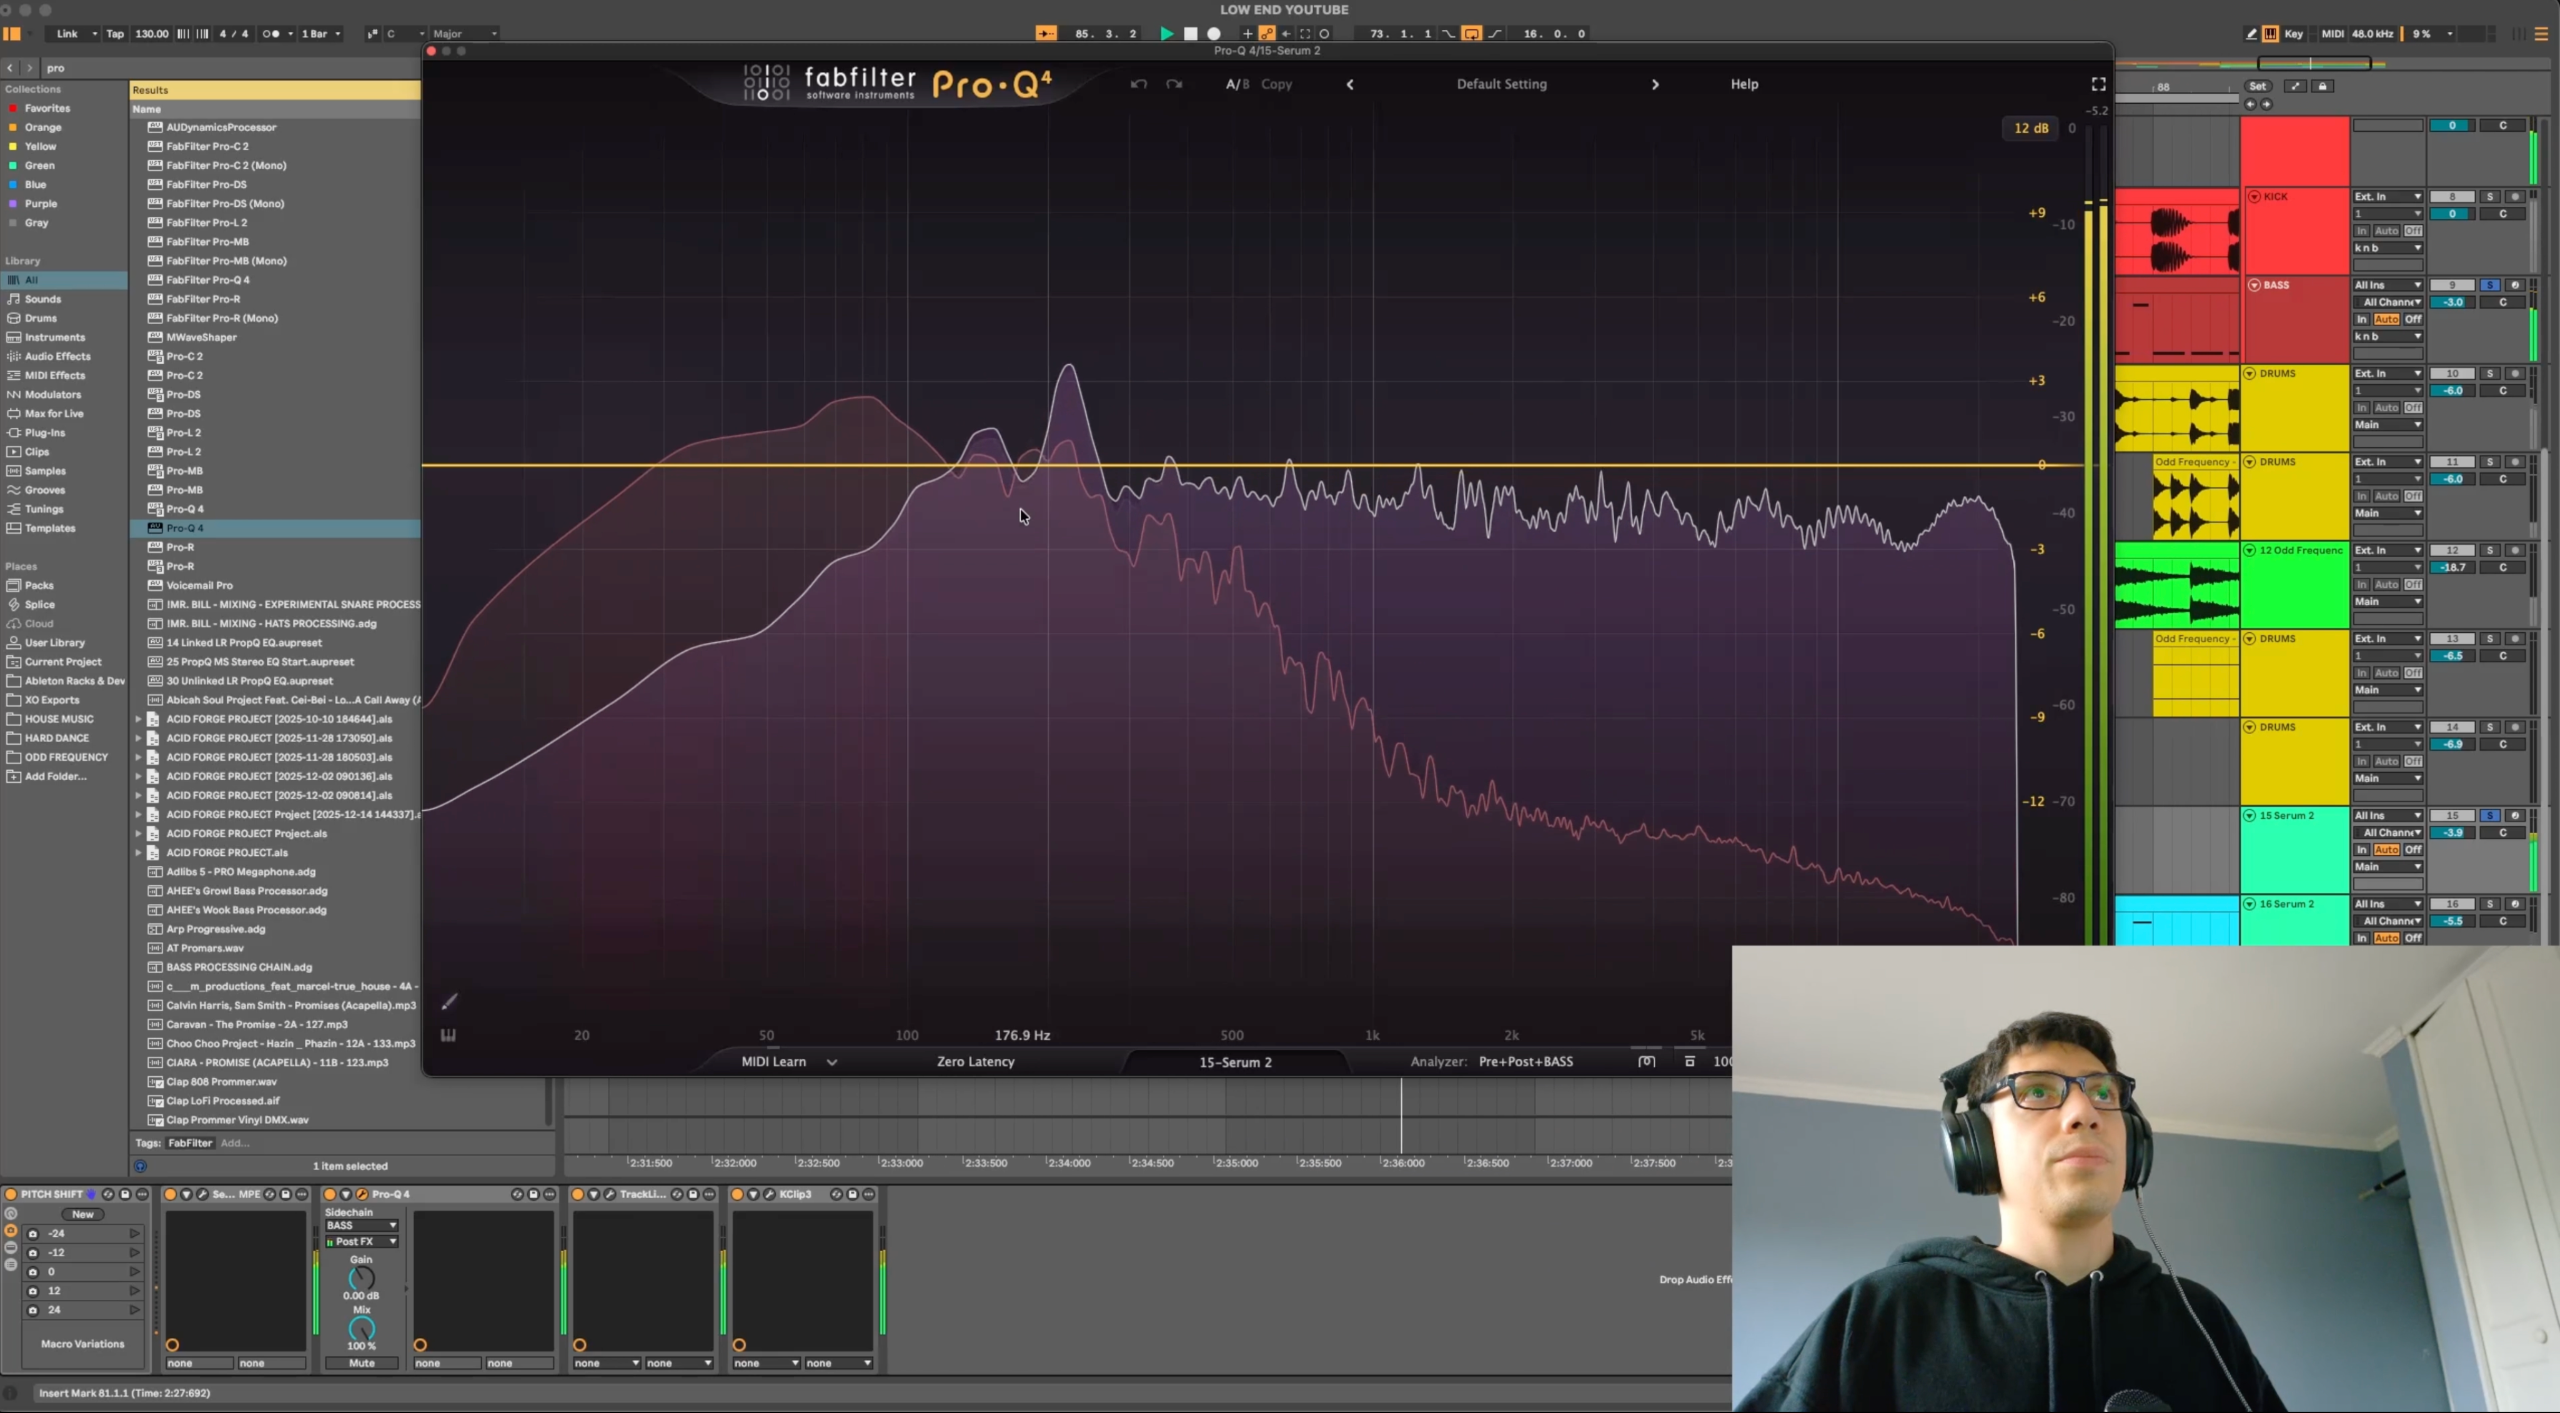Go to next preset in Pro-Q 4
Screen dimensions: 2560x1413
(1655, 84)
